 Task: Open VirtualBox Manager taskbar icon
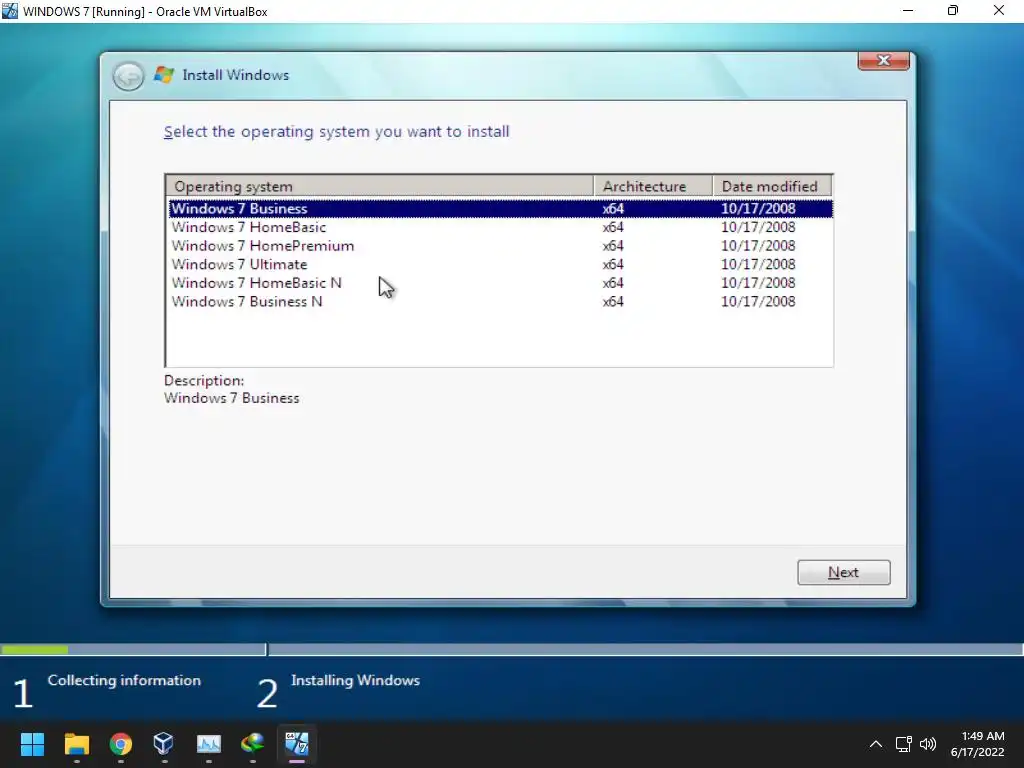164,744
